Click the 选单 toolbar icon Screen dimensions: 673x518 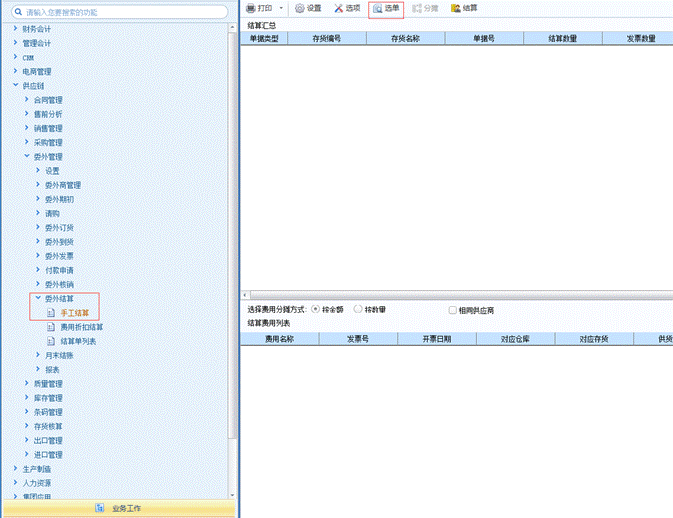[x=378, y=8]
